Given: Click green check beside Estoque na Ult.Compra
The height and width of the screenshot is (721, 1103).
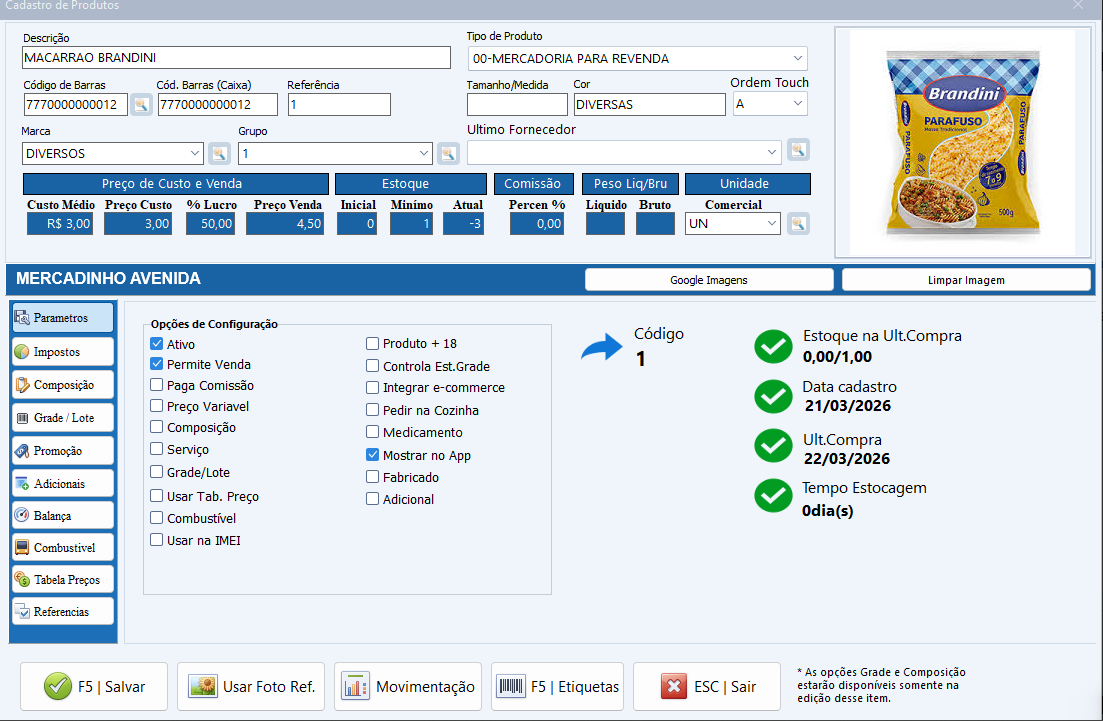Looking at the screenshot, I should (773, 347).
